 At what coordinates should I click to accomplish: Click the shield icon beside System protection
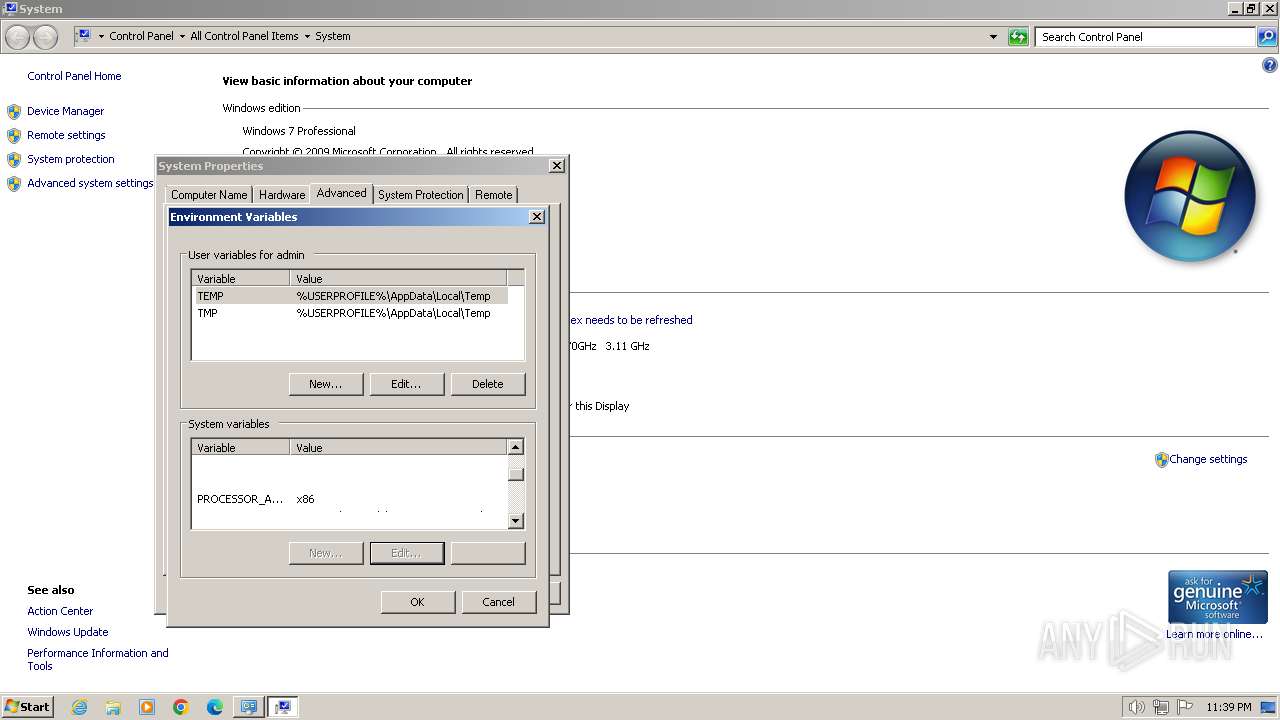pyautogui.click(x=14, y=159)
